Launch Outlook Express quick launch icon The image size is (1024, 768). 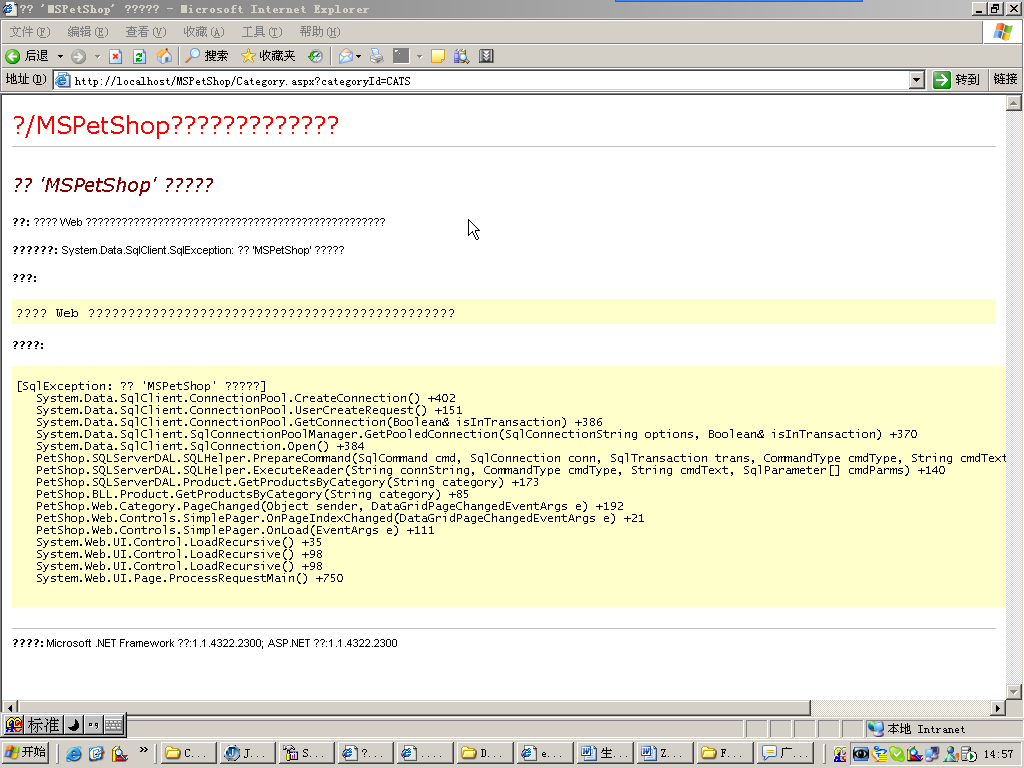pyautogui.click(x=97, y=754)
